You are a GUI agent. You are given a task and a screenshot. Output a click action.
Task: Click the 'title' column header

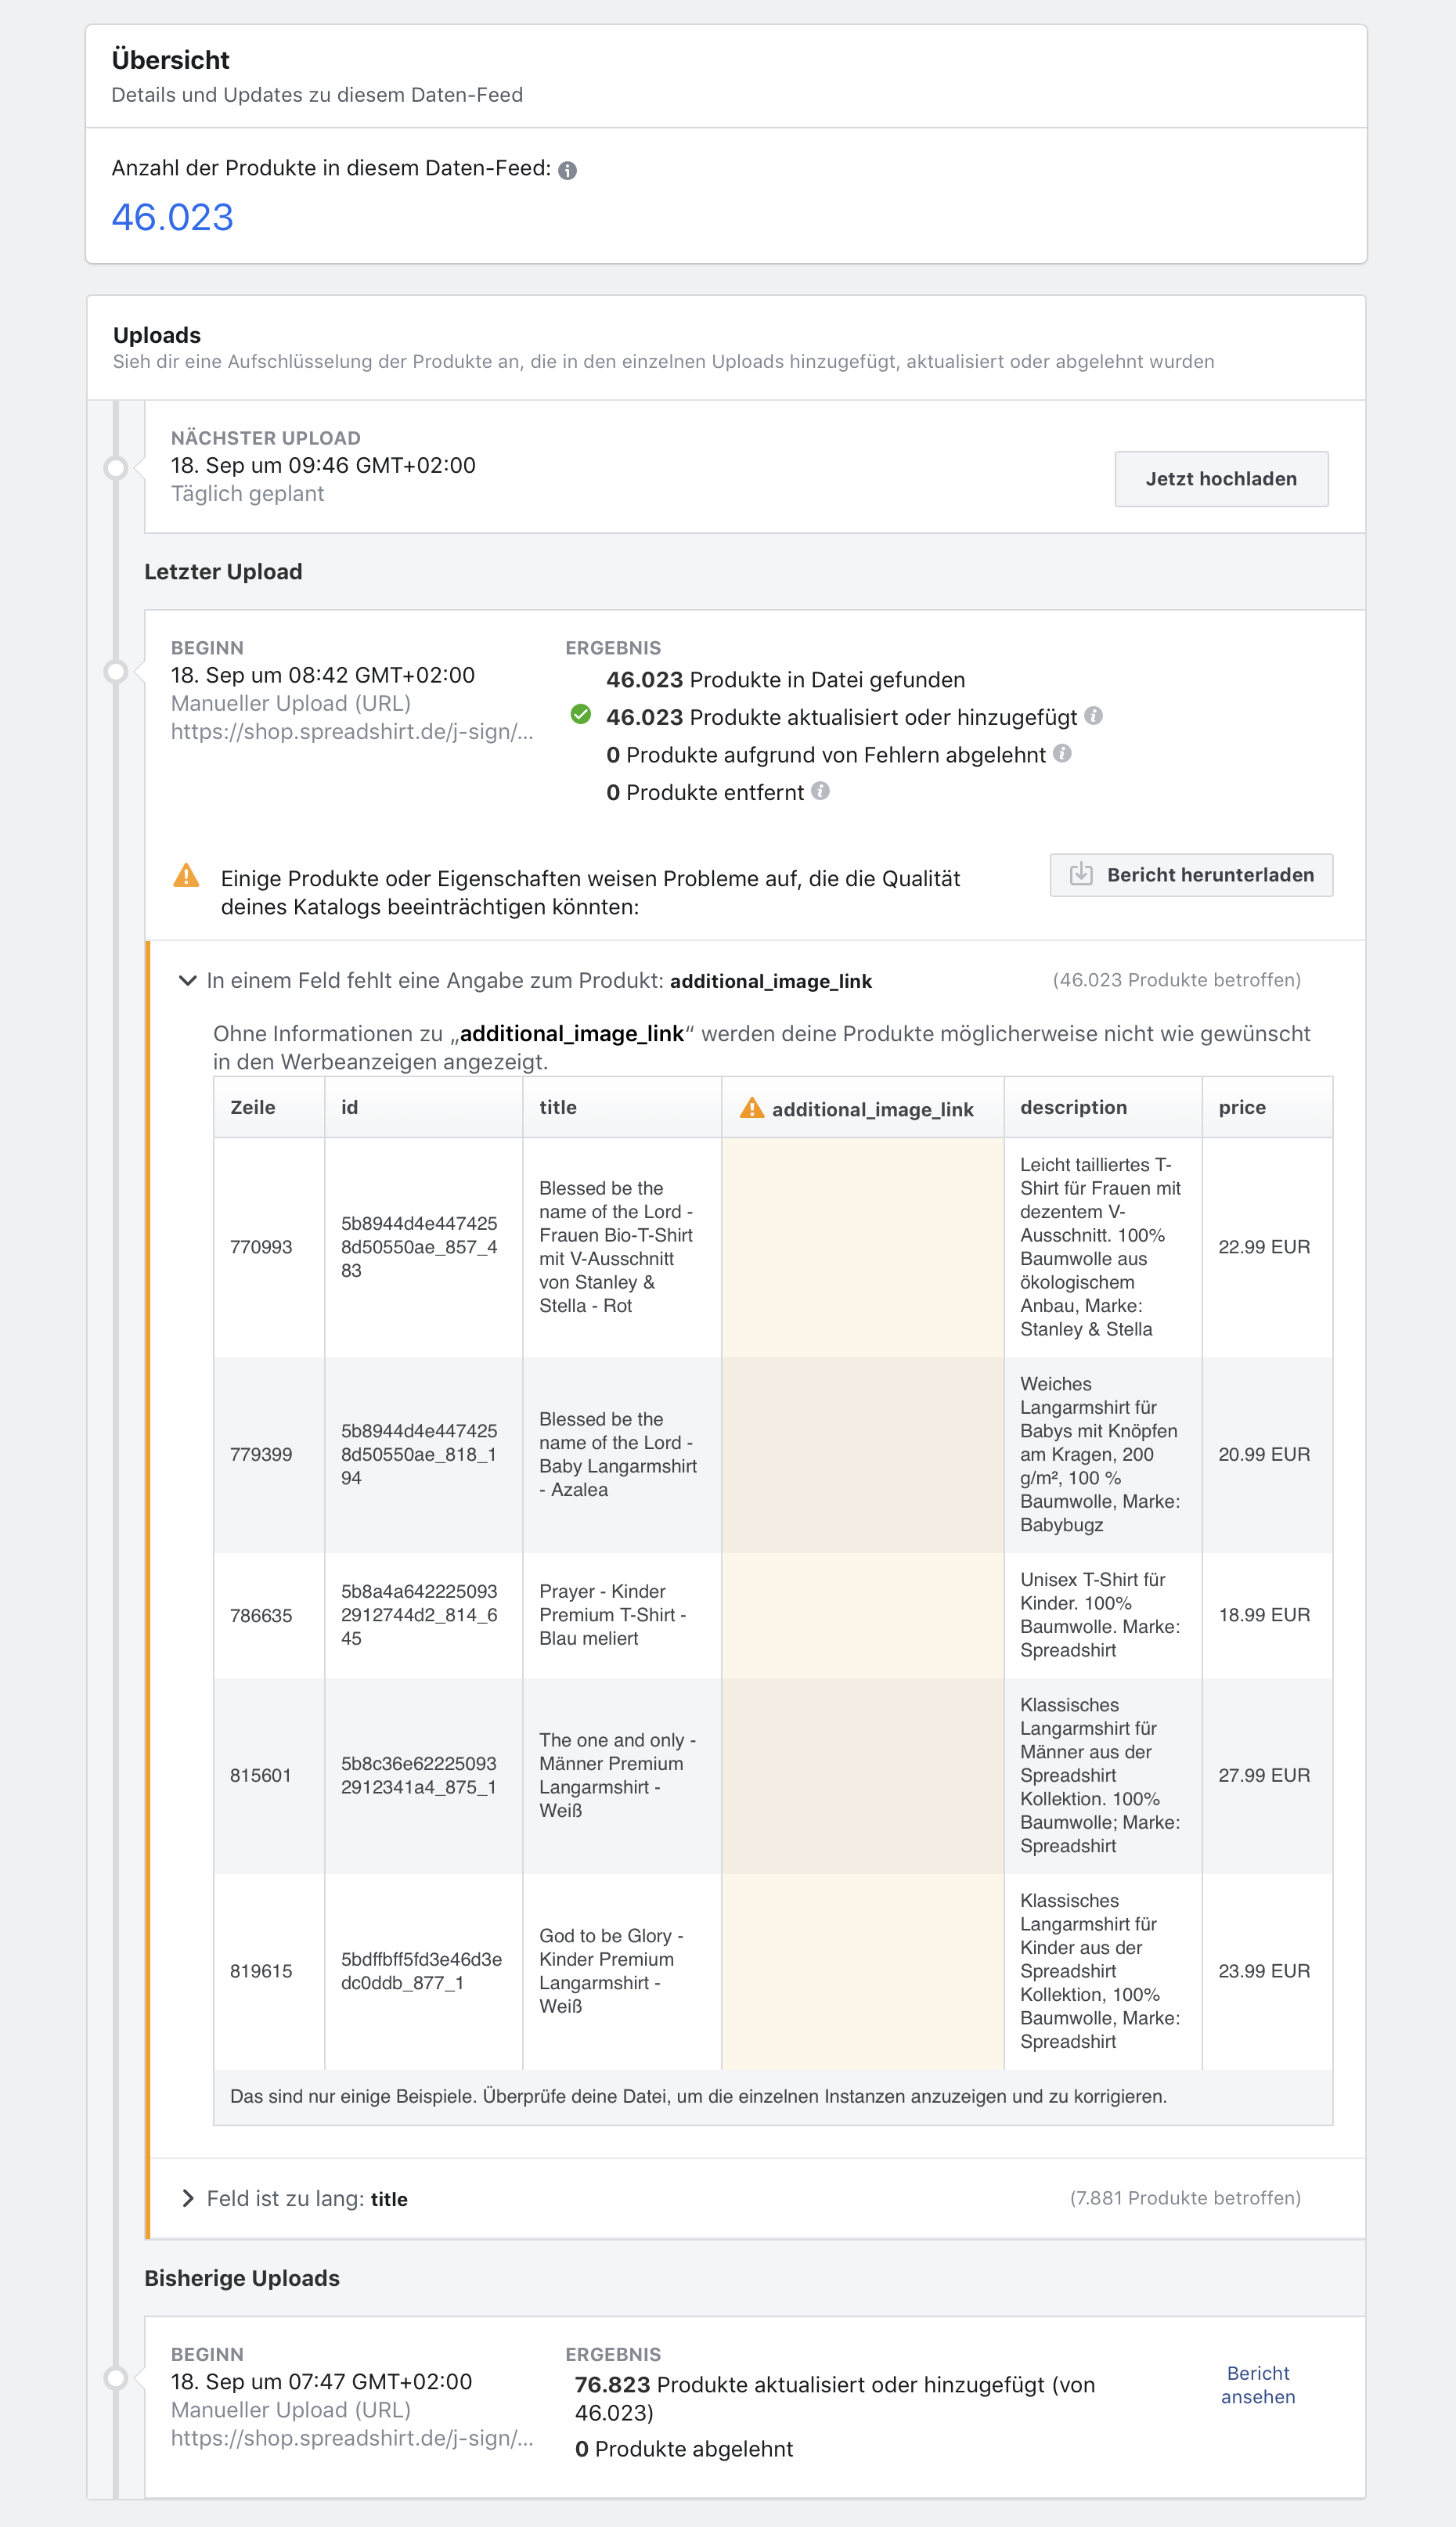tap(558, 1107)
